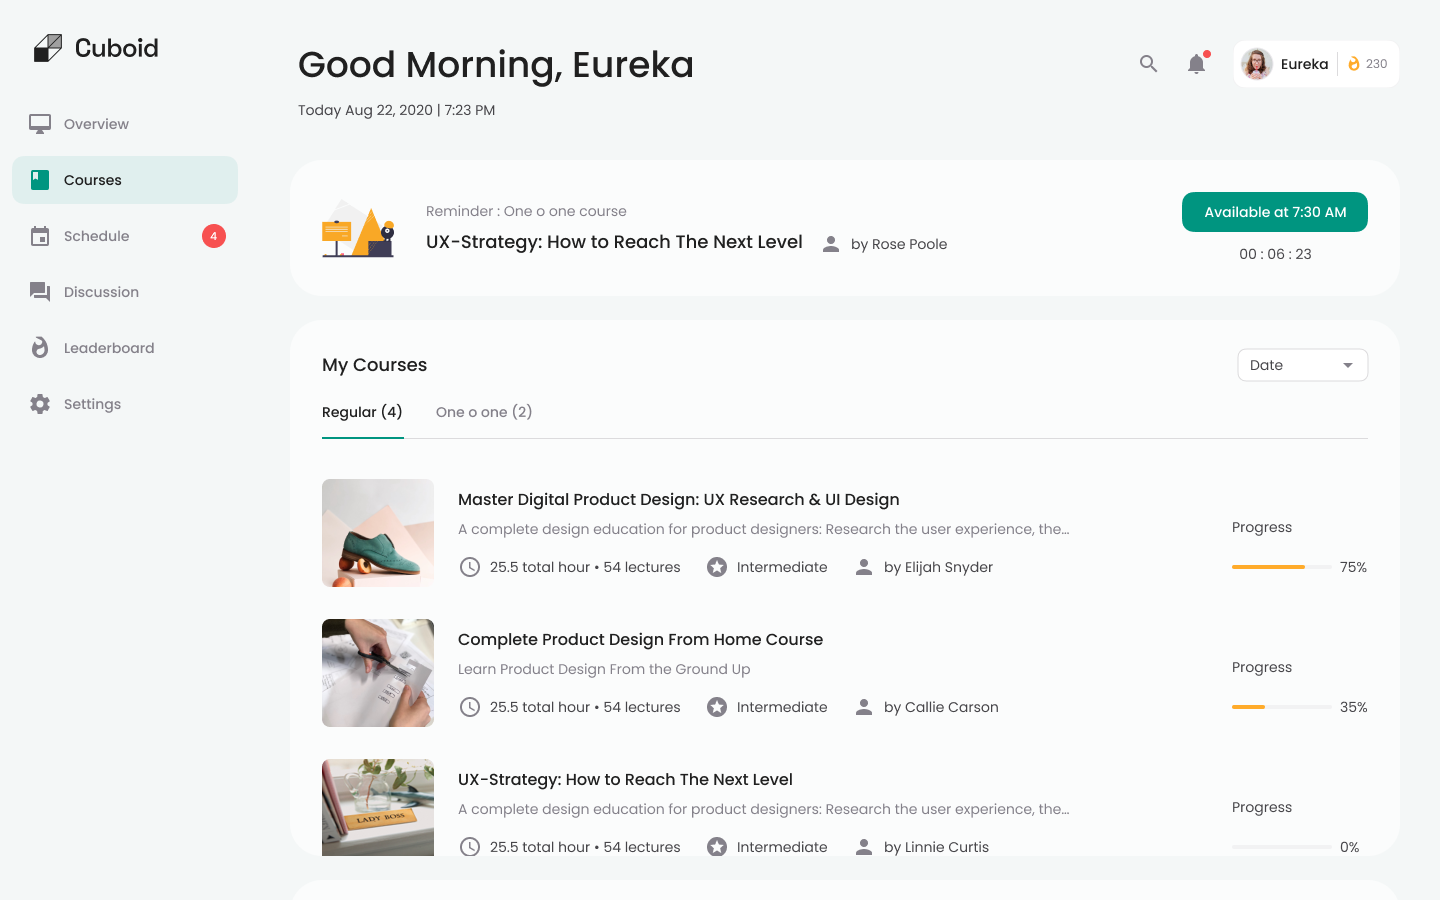Click the Cuboid logo icon

(48, 48)
